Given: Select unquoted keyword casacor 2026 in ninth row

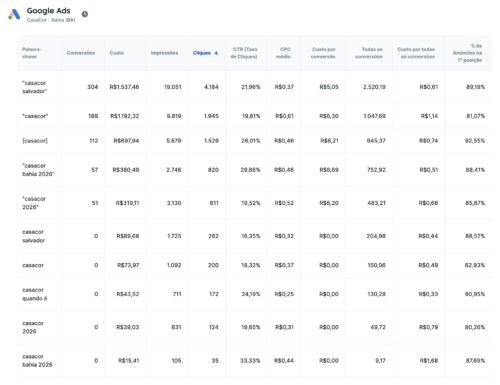Looking at the screenshot, I should [x=33, y=327].
